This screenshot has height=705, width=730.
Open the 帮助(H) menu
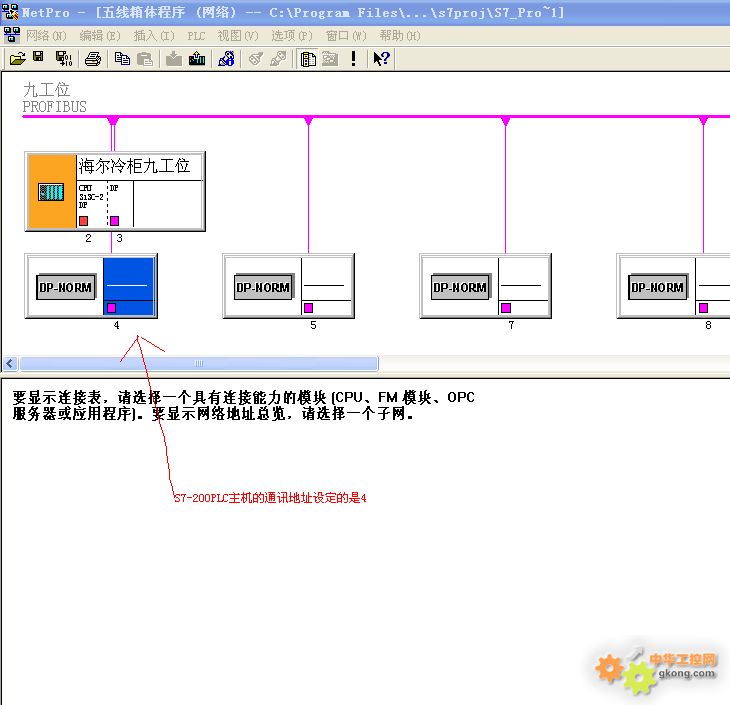399,36
